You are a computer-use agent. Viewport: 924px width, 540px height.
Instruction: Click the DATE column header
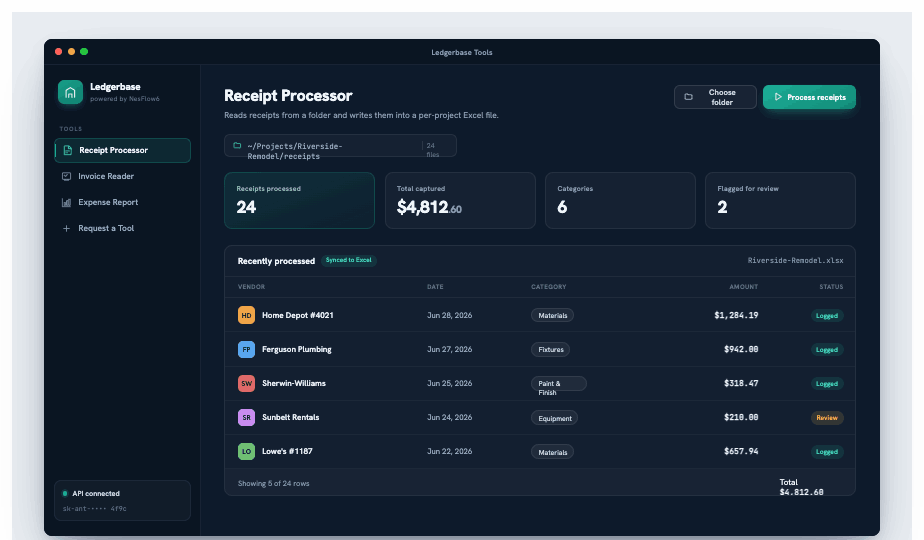[435, 287]
